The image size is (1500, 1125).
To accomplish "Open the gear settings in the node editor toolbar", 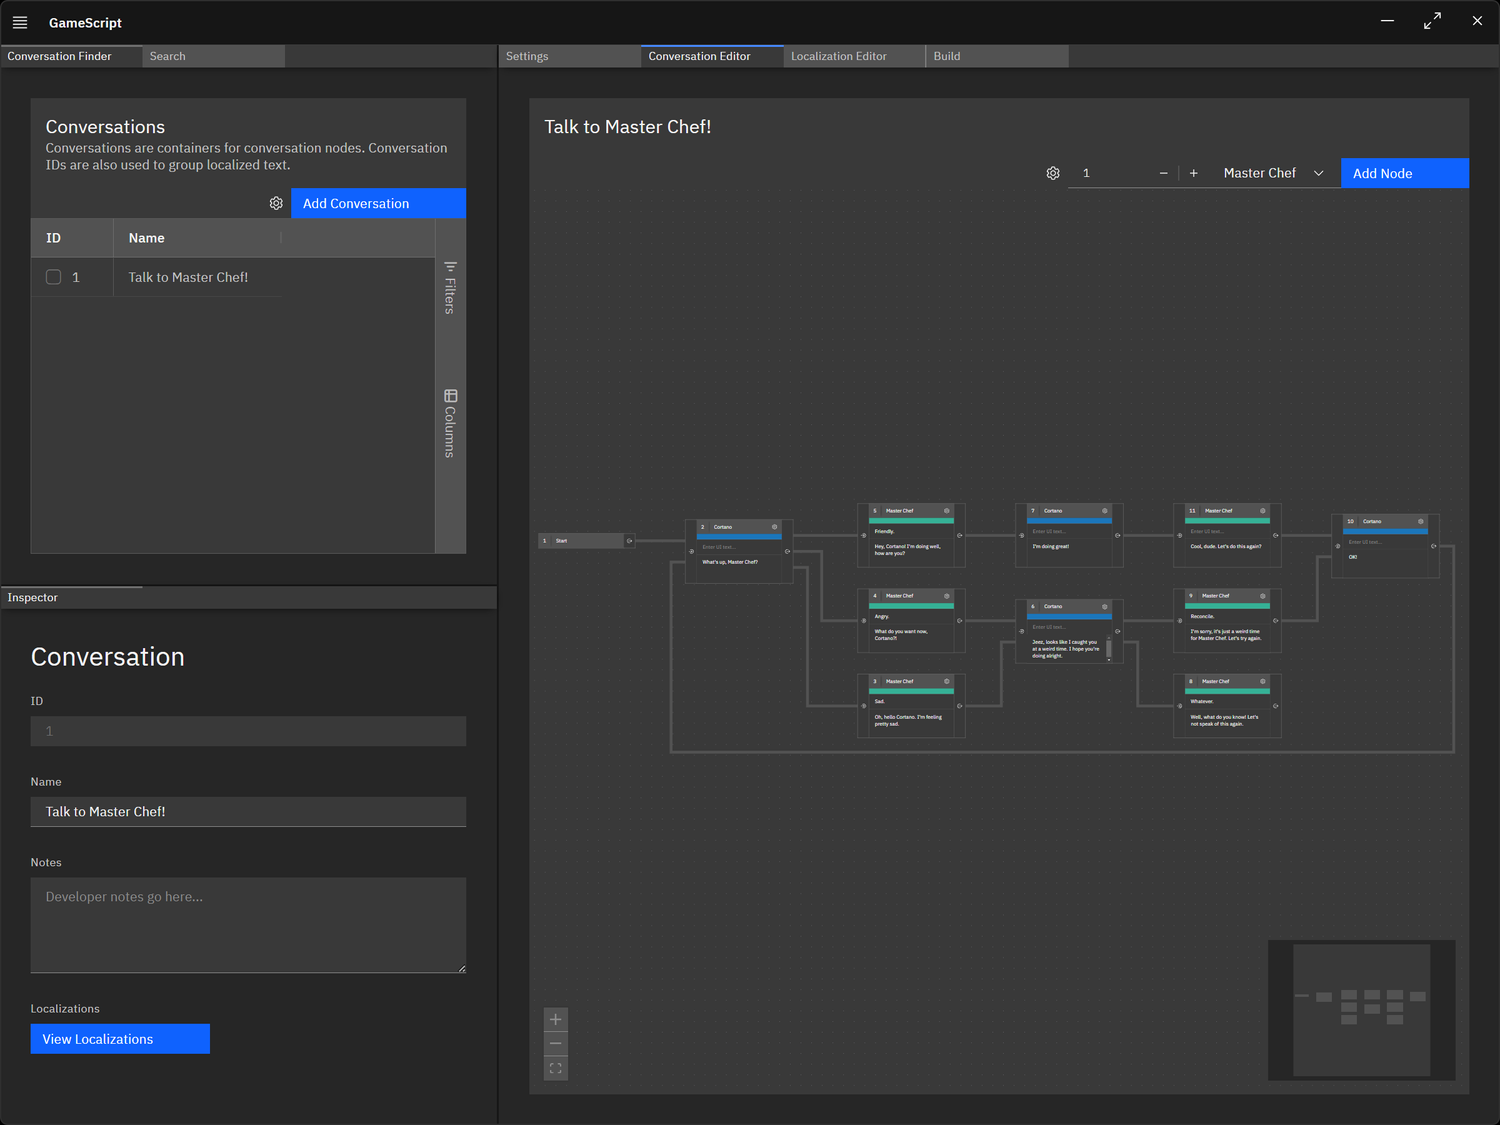I will click(1052, 172).
